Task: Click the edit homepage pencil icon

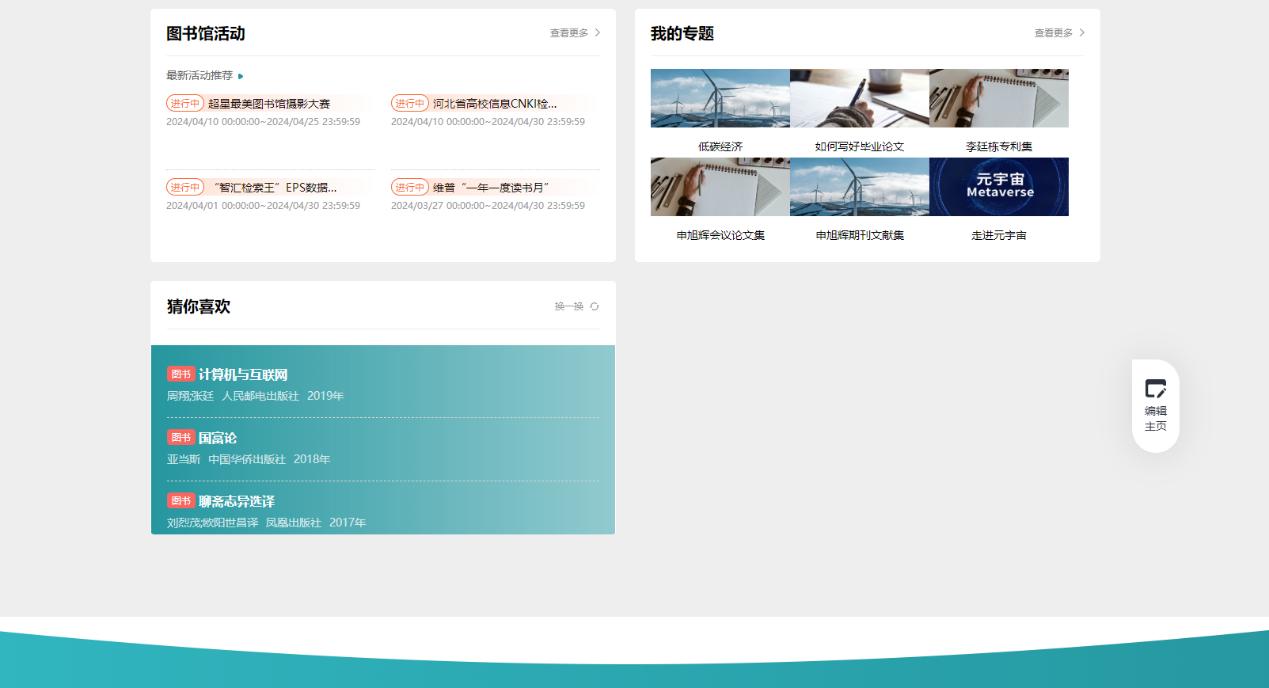Action: click(1155, 389)
